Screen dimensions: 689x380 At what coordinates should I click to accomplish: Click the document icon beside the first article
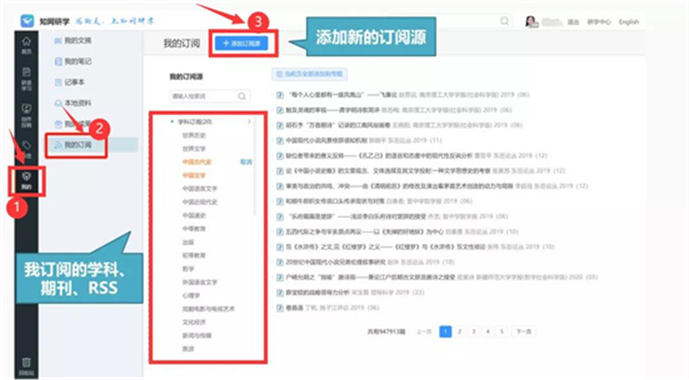280,95
